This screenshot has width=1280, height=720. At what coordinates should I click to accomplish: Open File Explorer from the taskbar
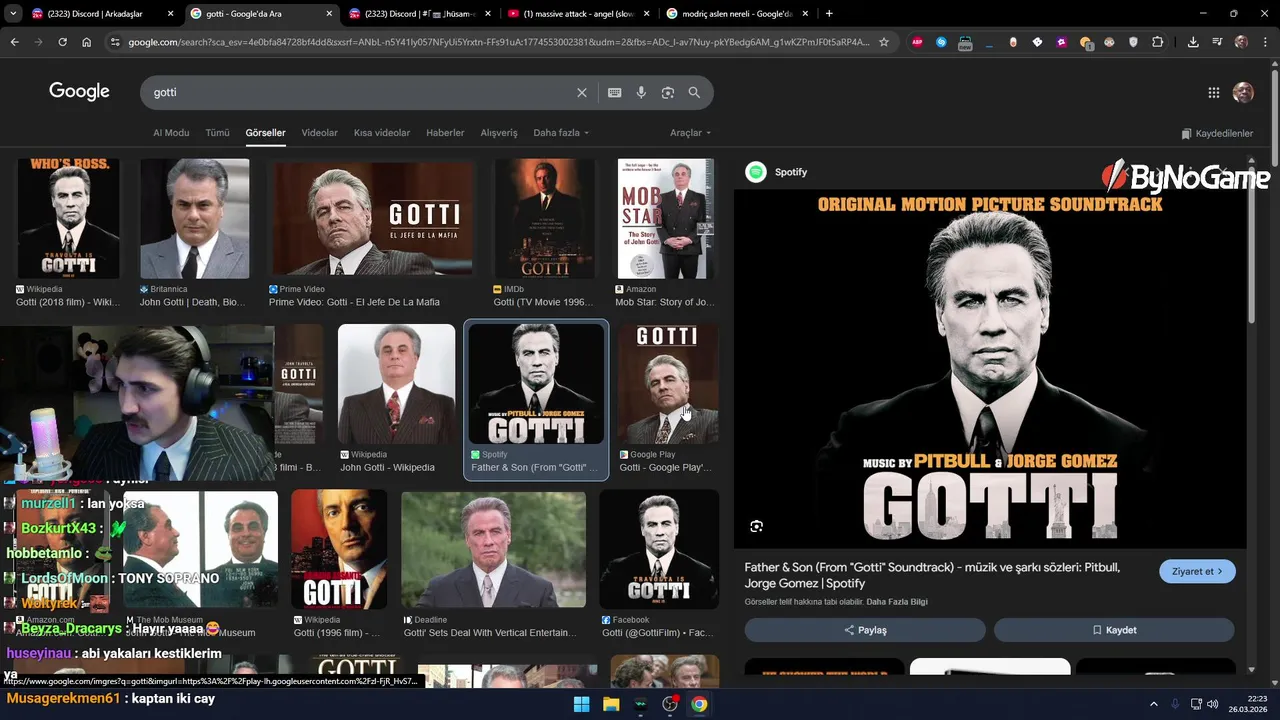611,704
